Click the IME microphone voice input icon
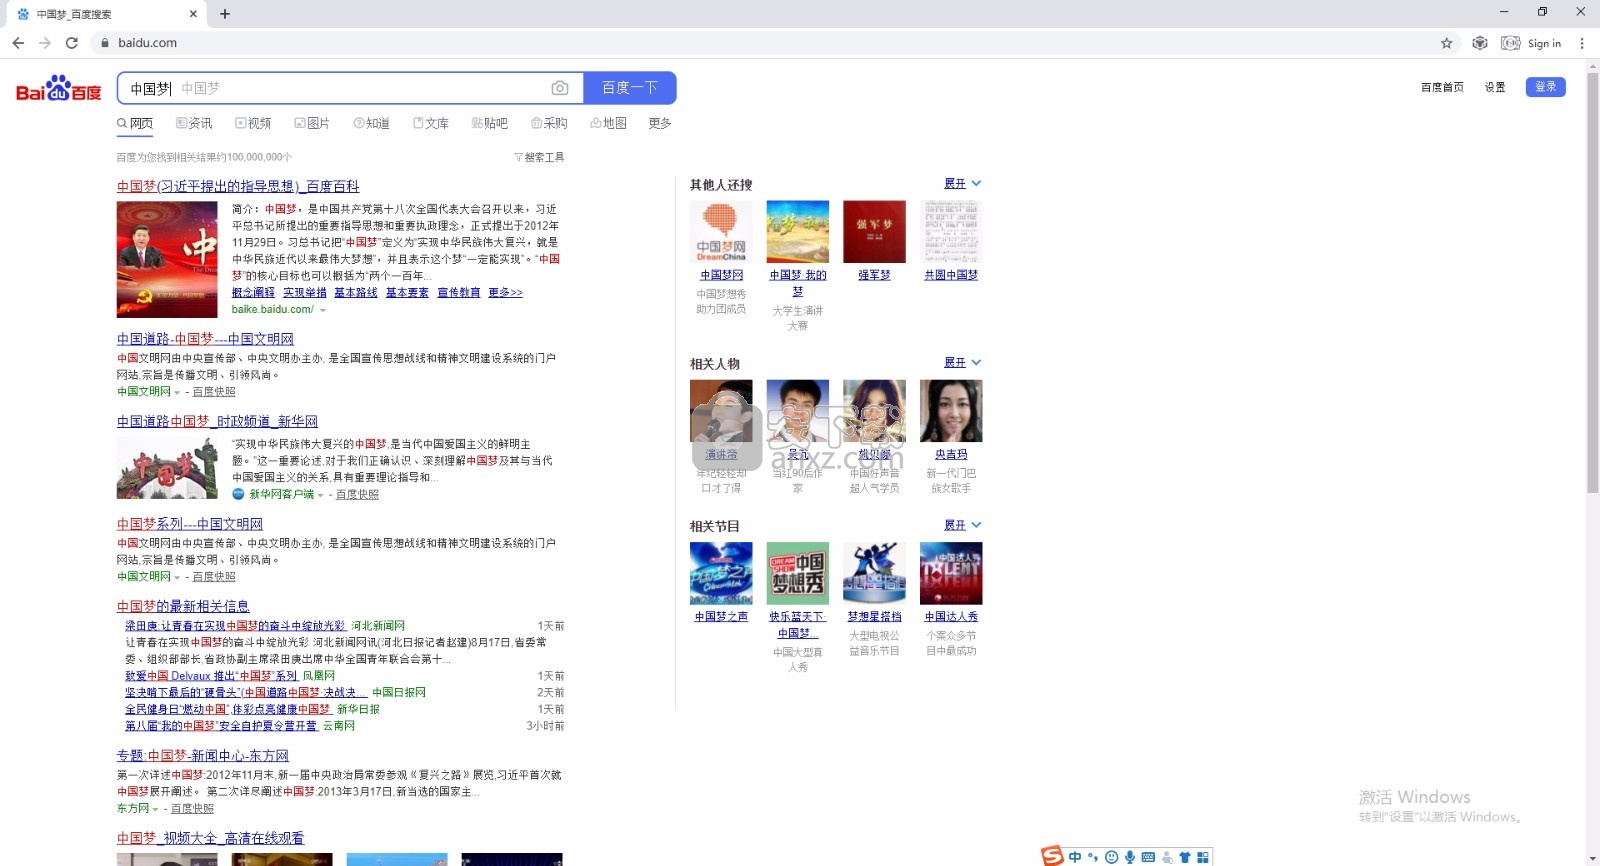1600x866 pixels. point(1130,857)
